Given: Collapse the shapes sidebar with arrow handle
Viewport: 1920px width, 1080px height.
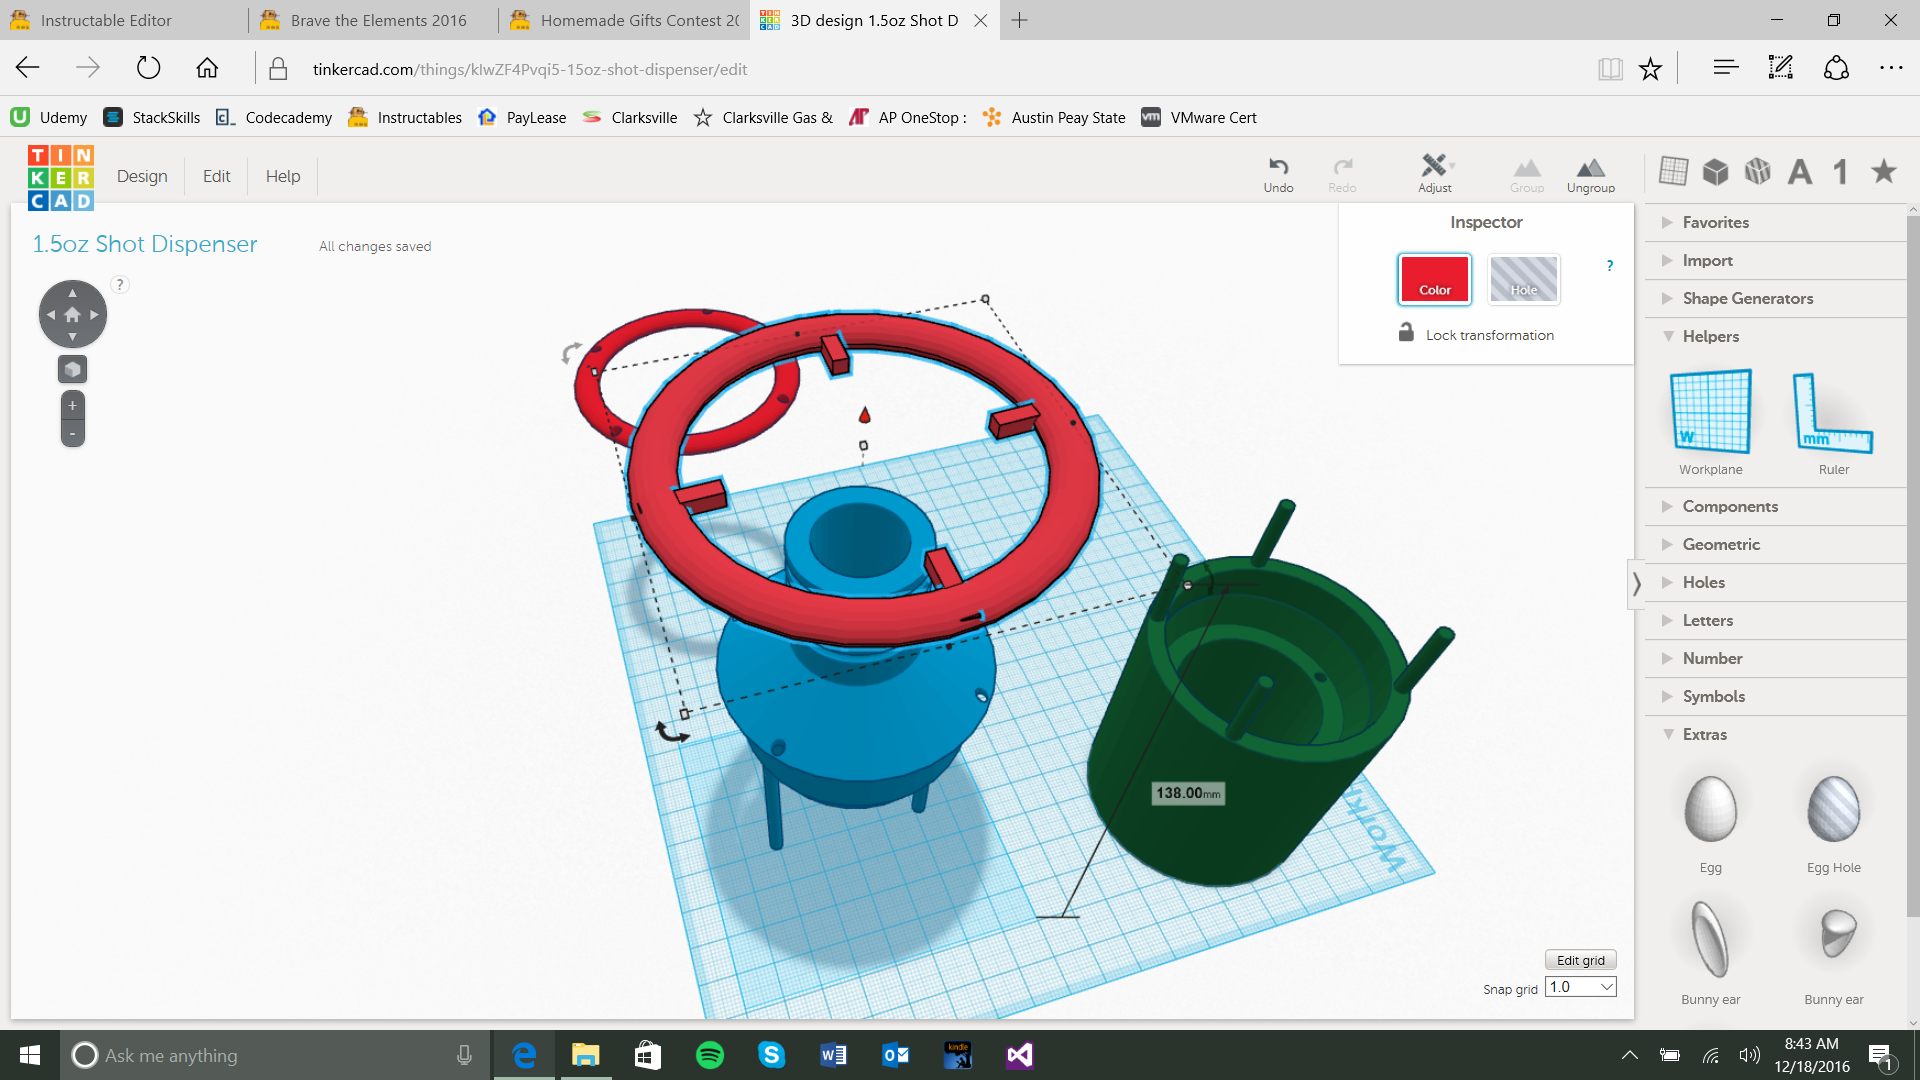Looking at the screenshot, I should coord(1636,583).
